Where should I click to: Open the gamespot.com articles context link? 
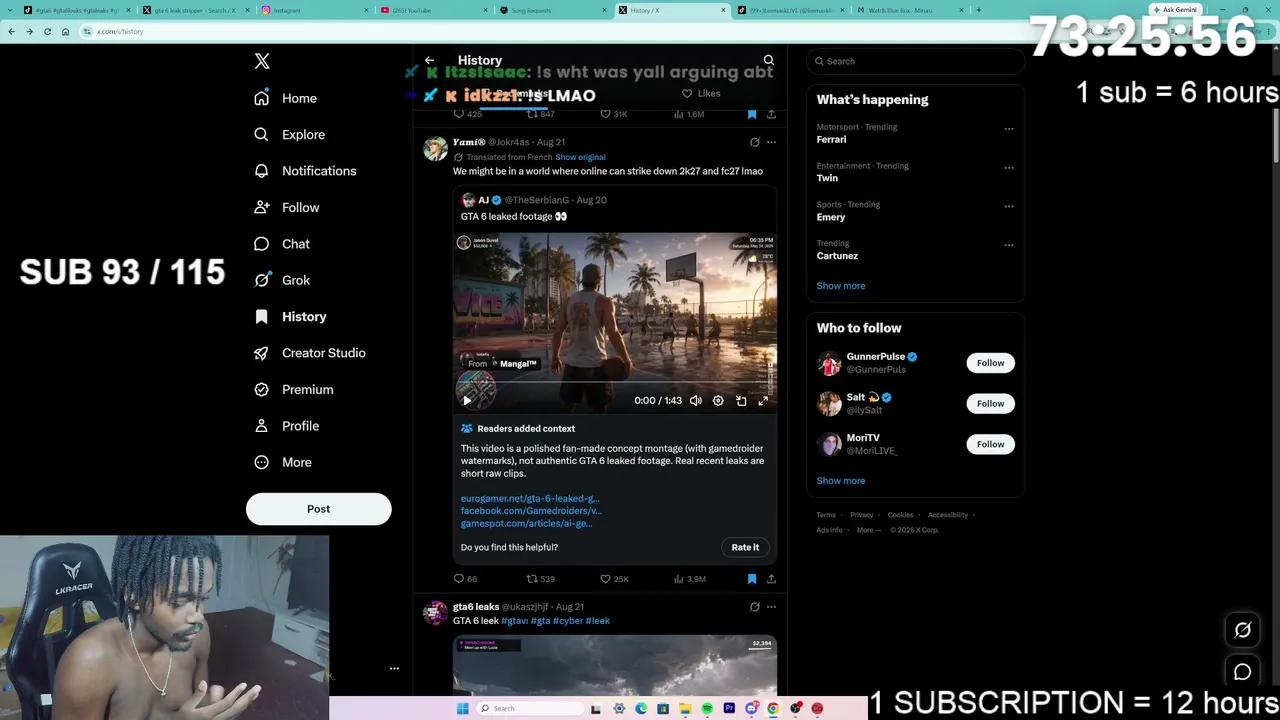coord(526,523)
